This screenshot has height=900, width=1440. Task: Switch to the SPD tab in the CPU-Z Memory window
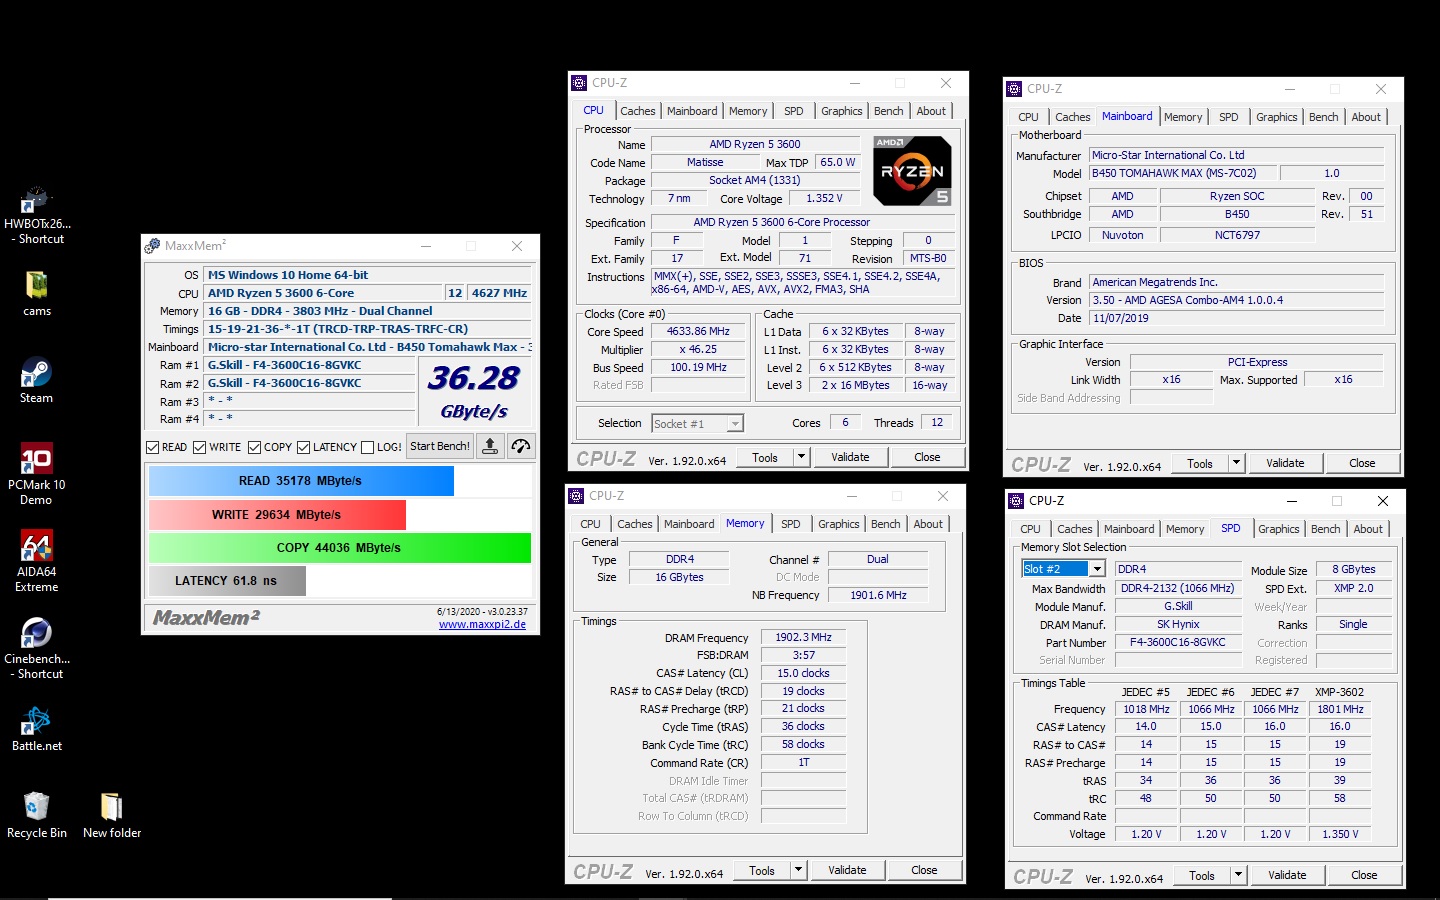(x=790, y=524)
